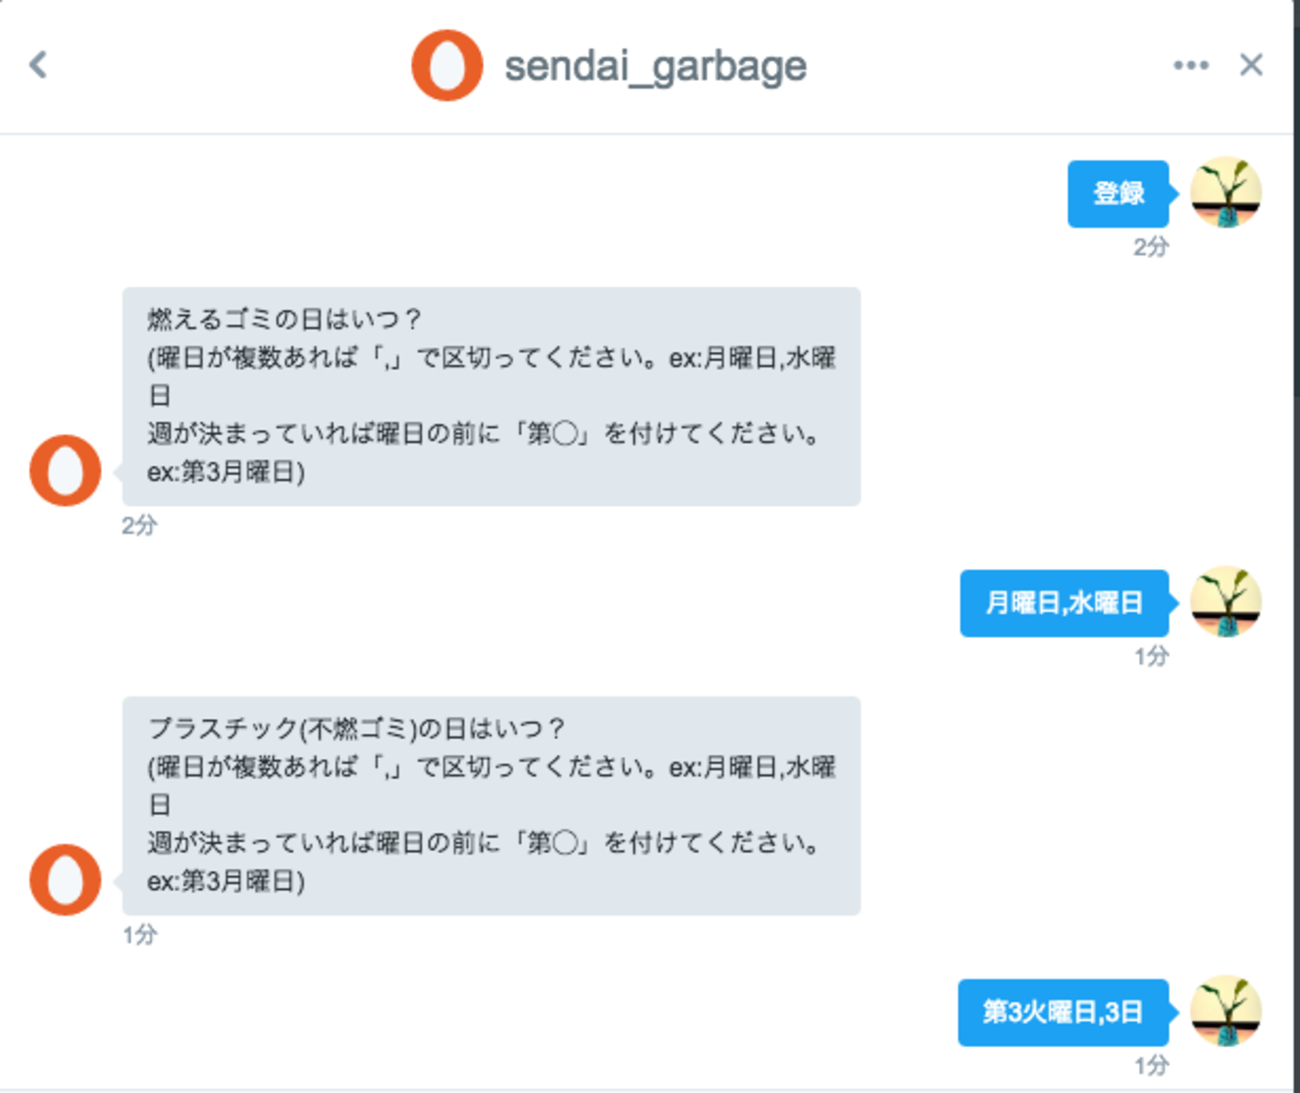The width and height of the screenshot is (1300, 1093).
Task: Close the sendai_garbage conversation
Action: (1250, 65)
